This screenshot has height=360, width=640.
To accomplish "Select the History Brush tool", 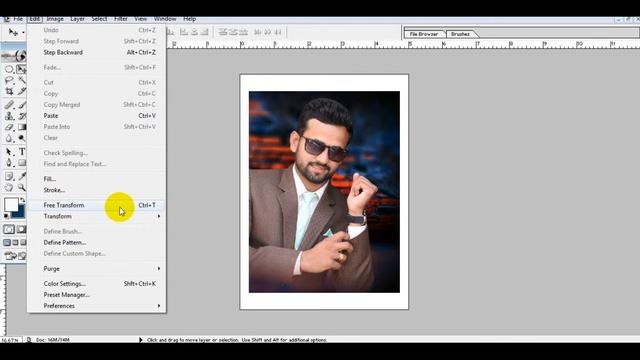I will pos(21,116).
